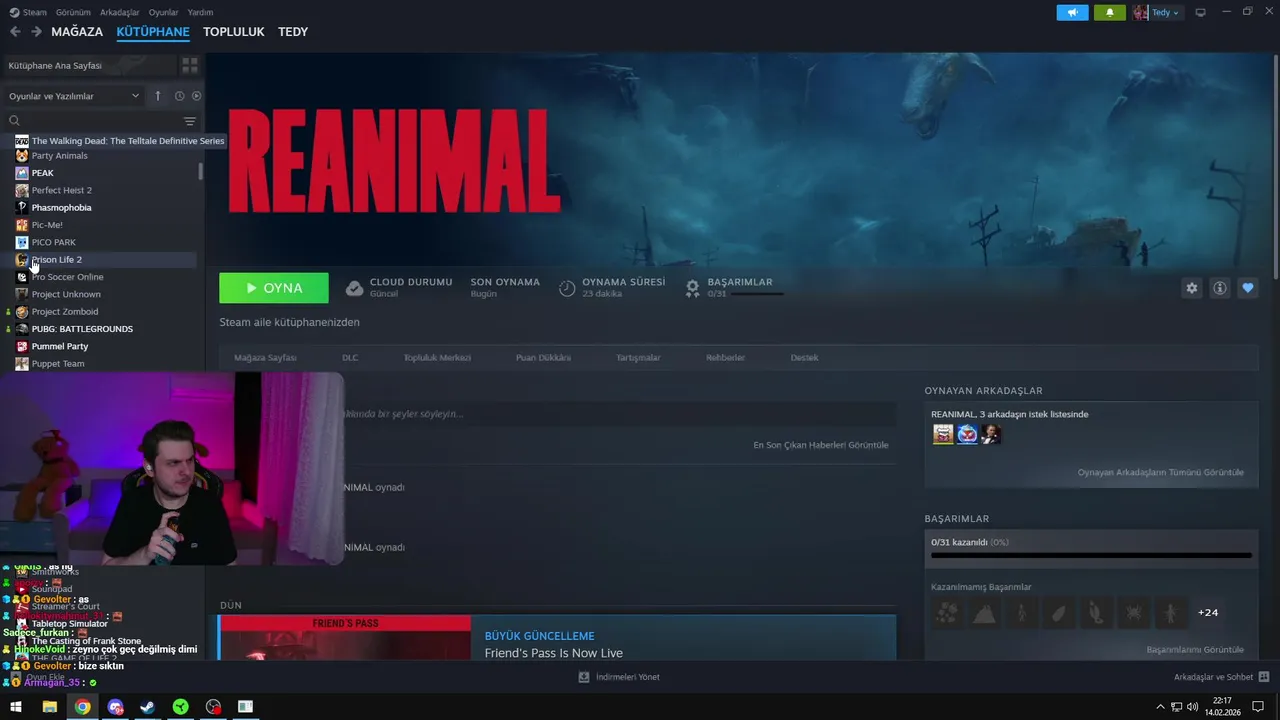Click the Big Picture mode monitor icon
The height and width of the screenshot is (720, 1280).
[x=1201, y=13]
